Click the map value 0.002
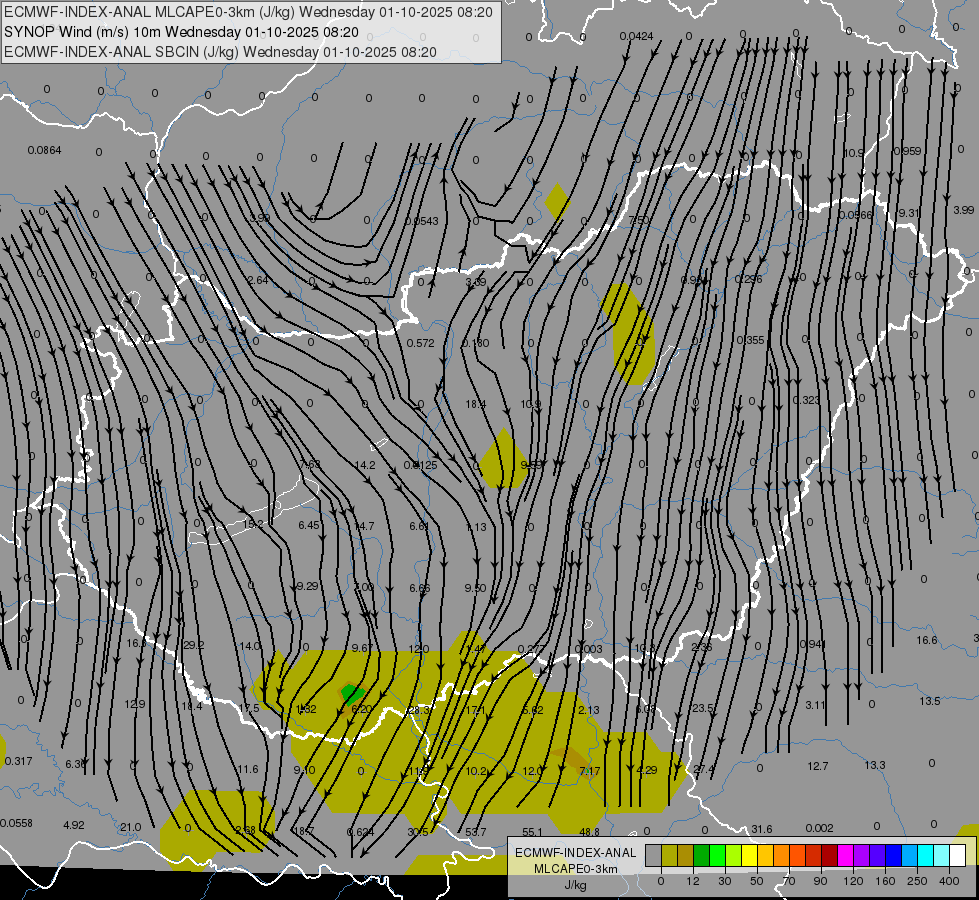This screenshot has width=979, height=900. click(819, 828)
